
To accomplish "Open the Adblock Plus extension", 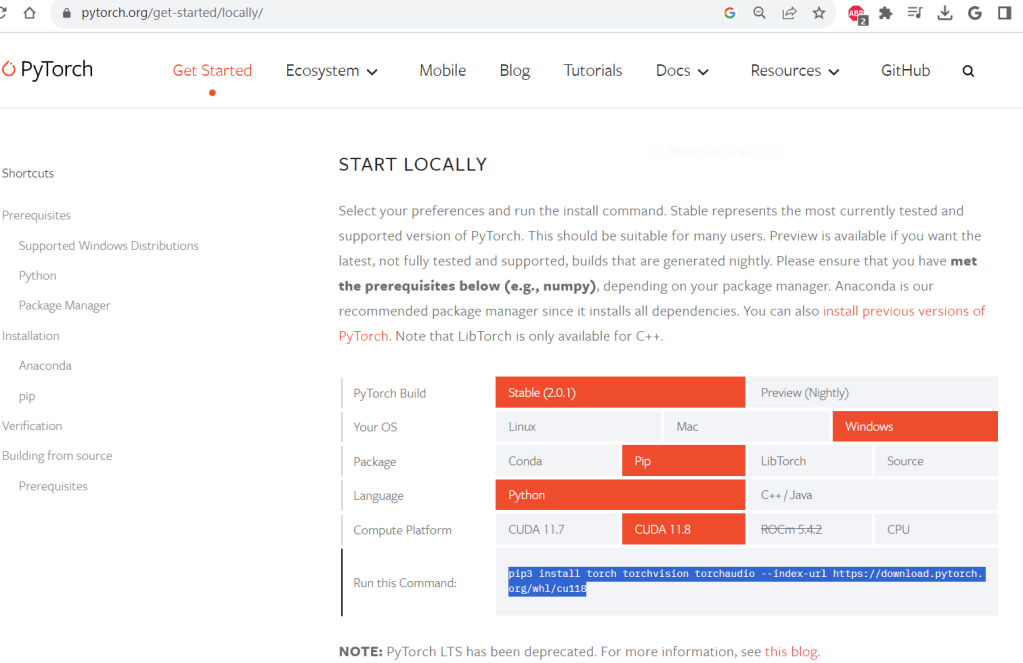I will click(856, 14).
